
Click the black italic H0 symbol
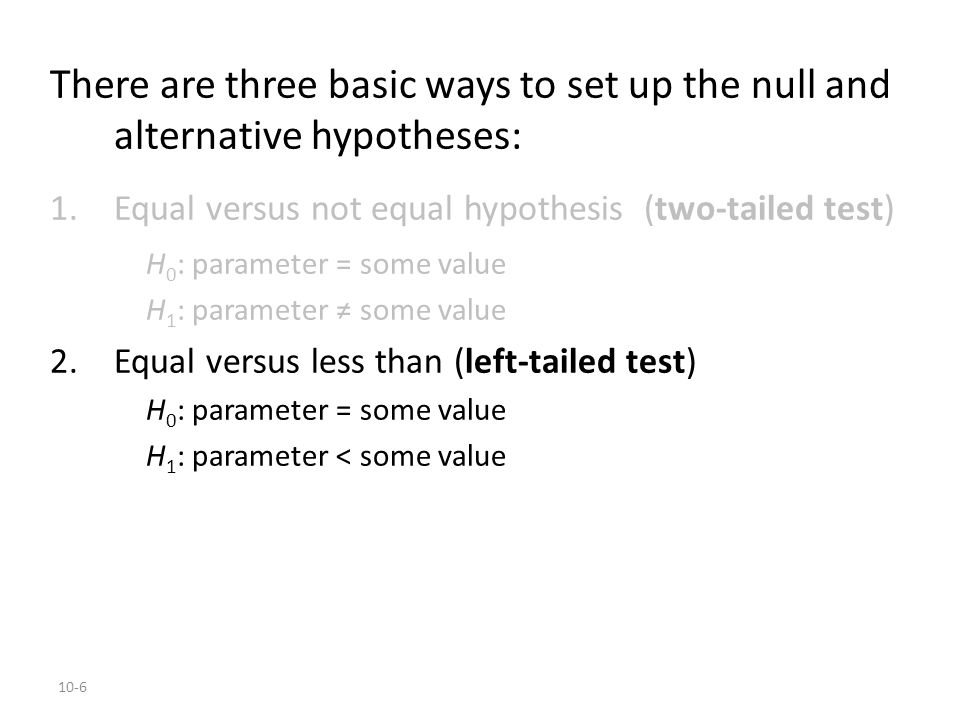(161, 412)
